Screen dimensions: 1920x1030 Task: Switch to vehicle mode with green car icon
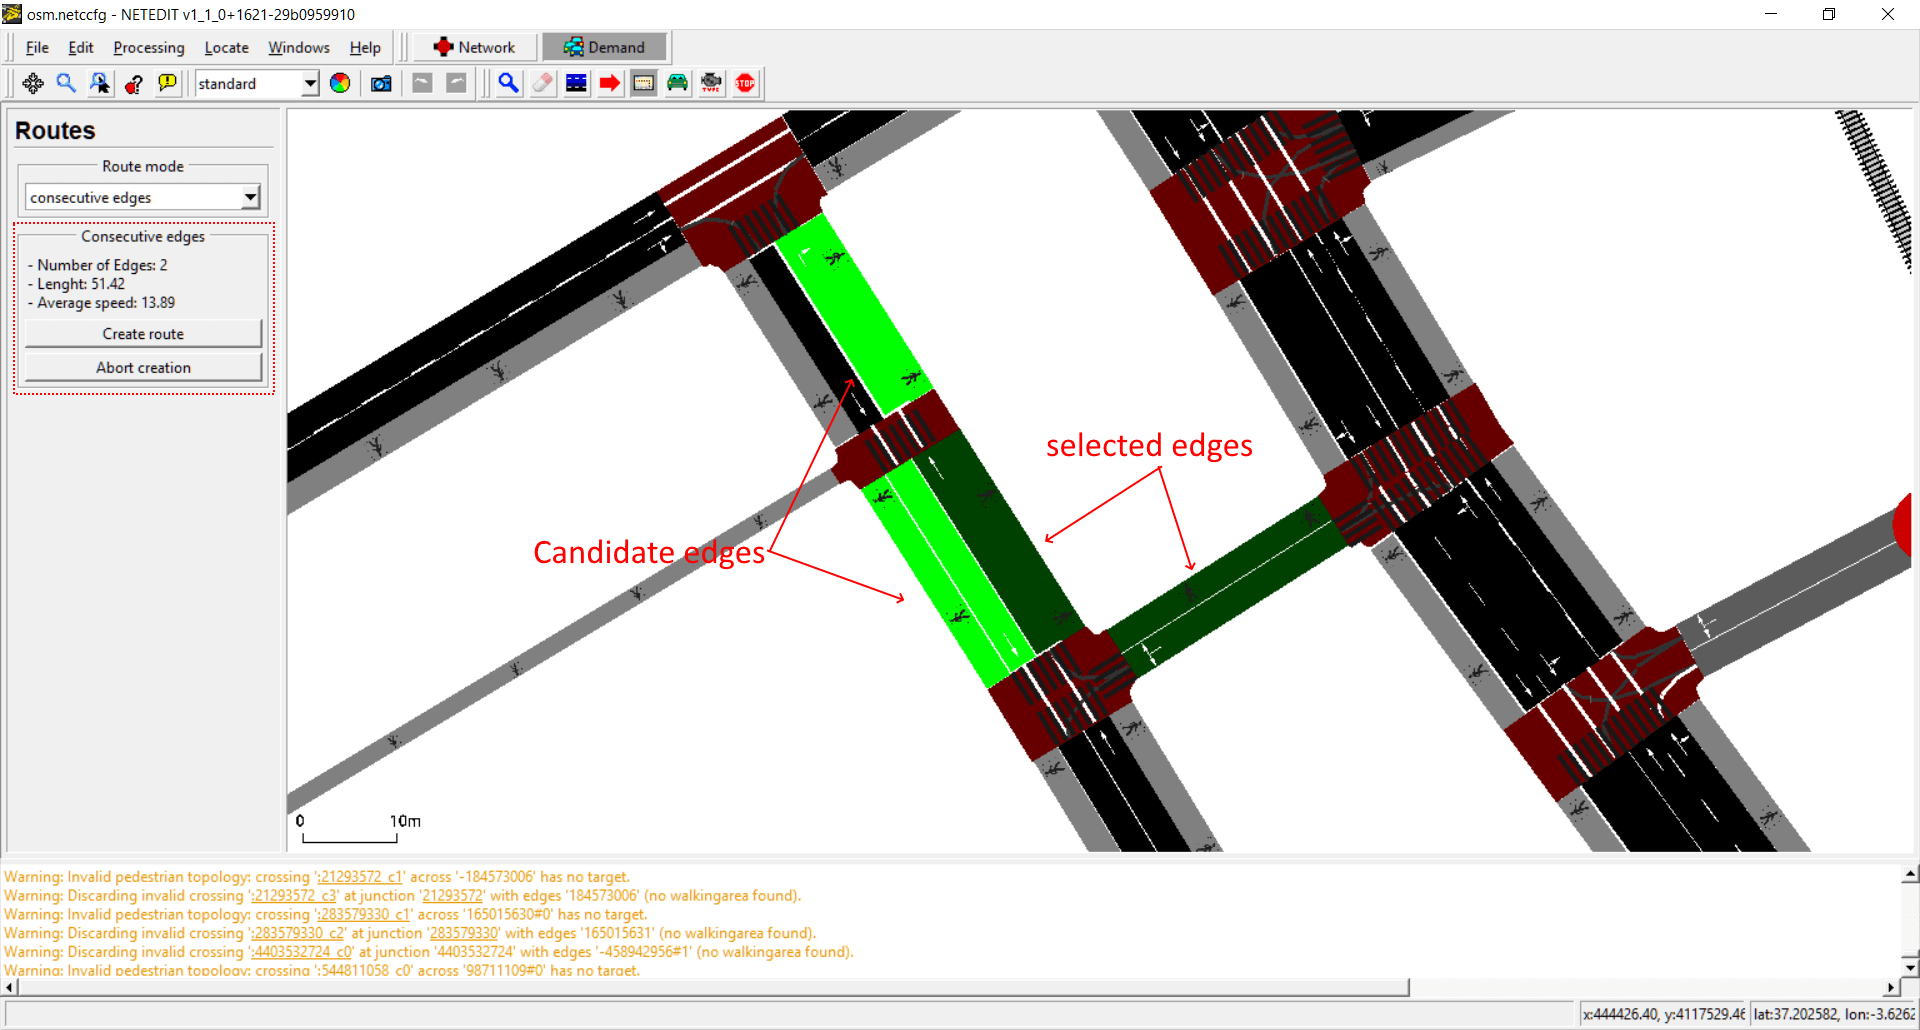(677, 84)
